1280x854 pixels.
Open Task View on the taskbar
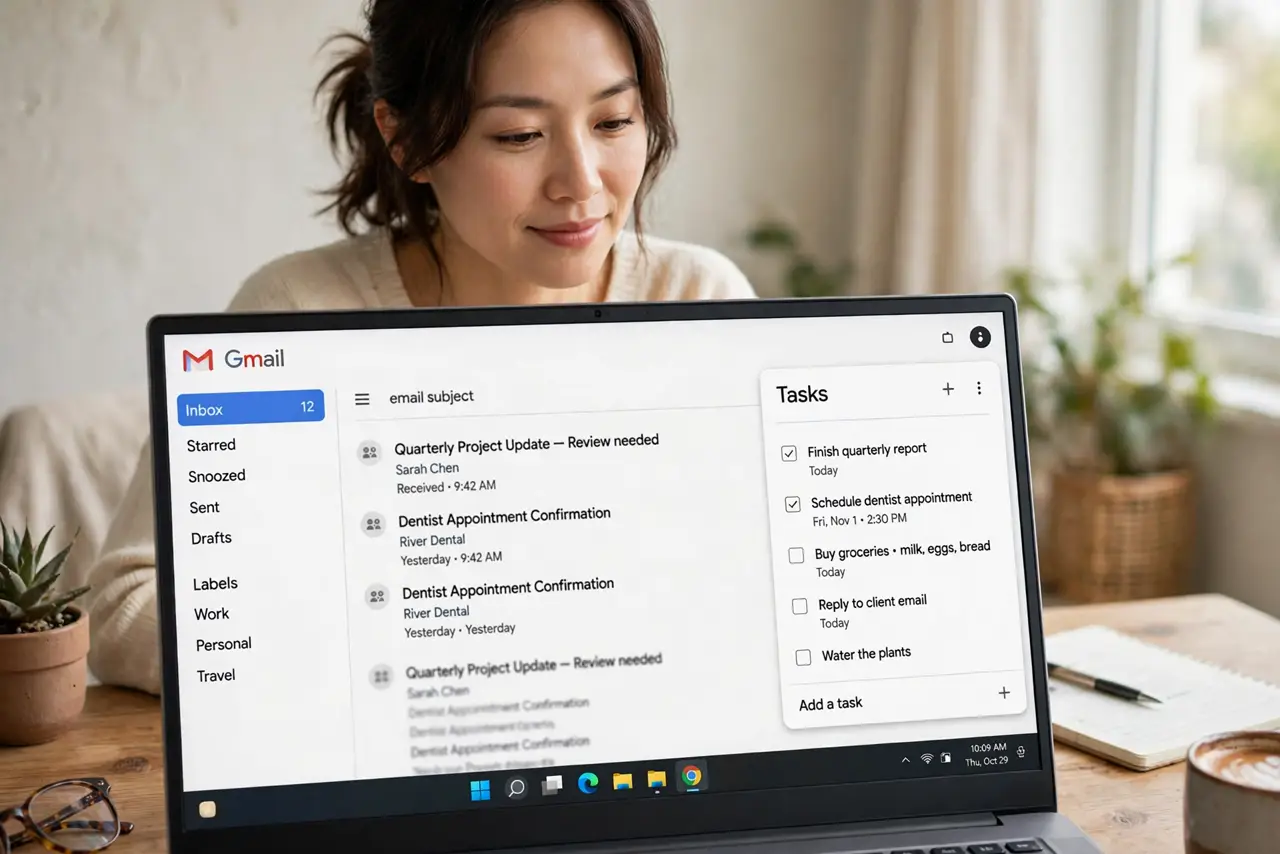[551, 786]
